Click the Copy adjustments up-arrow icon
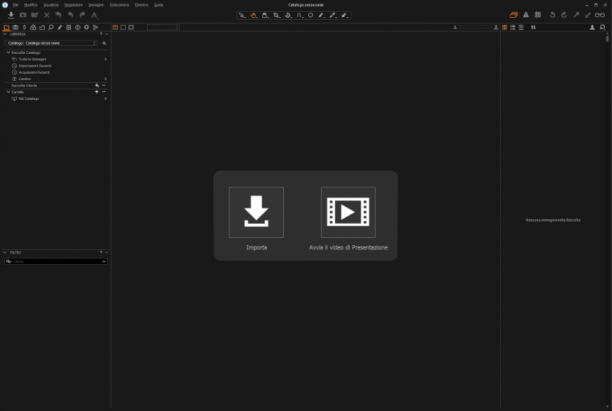The image size is (612, 411). click(576, 15)
